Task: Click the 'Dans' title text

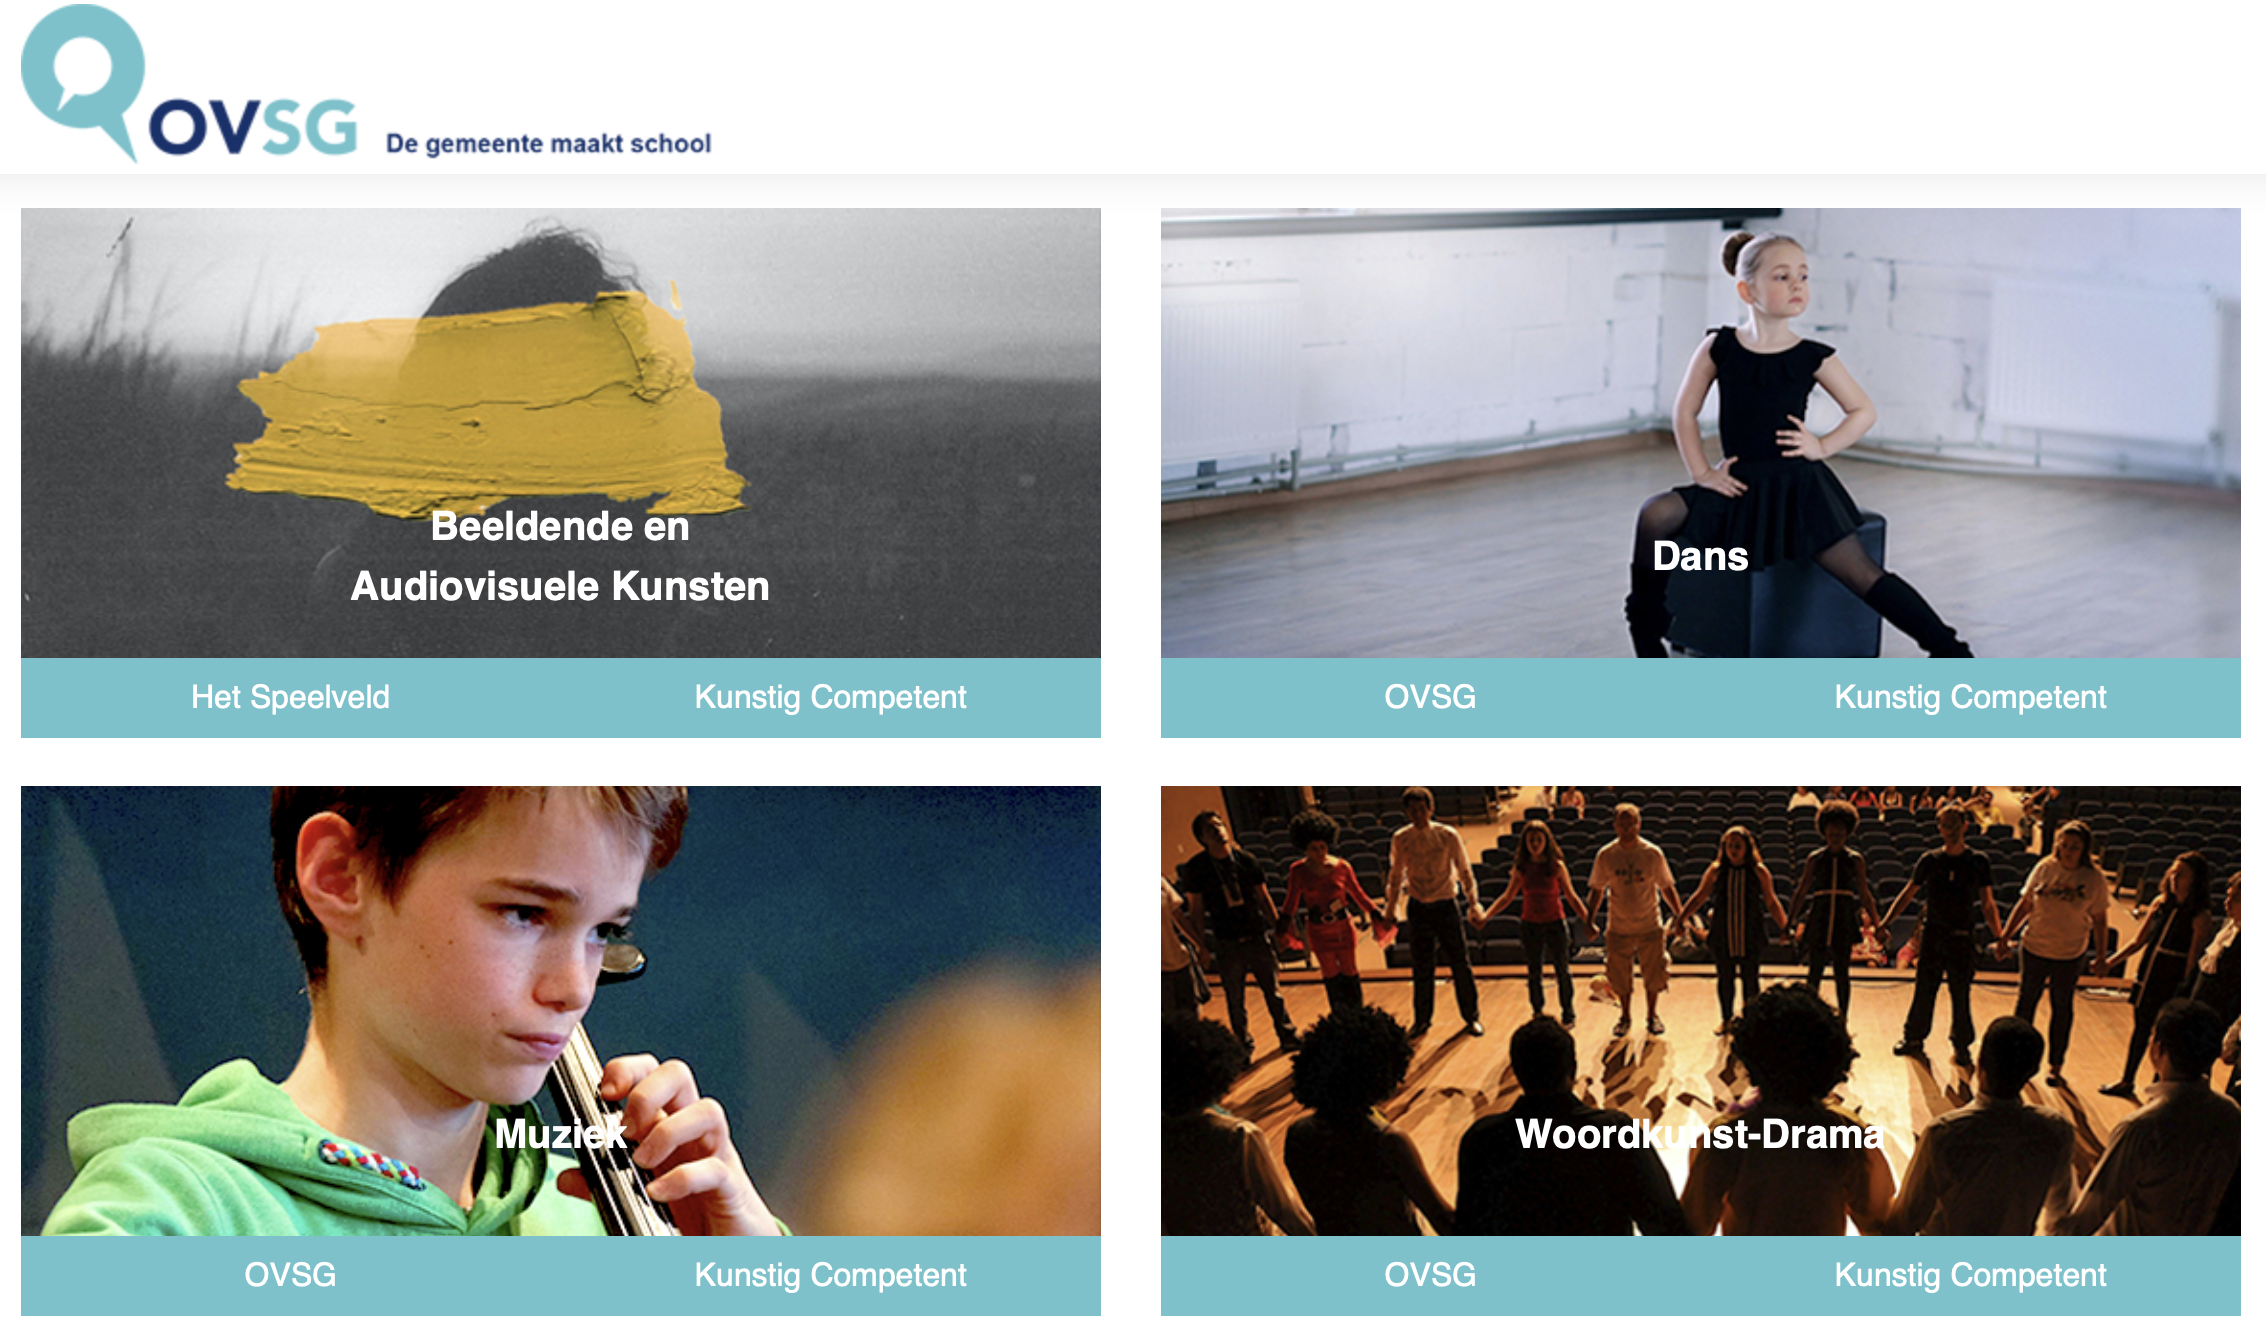Action: pos(1700,556)
